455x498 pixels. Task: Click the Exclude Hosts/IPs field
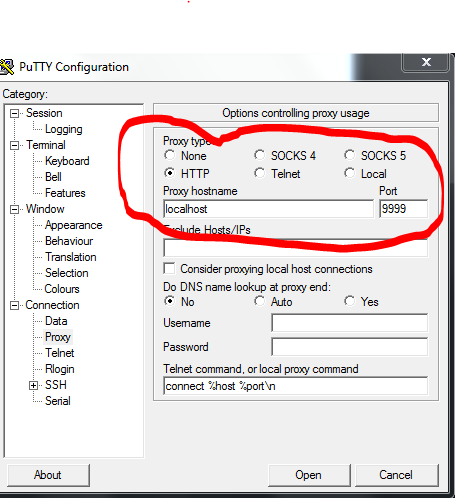pyautogui.click(x=295, y=248)
